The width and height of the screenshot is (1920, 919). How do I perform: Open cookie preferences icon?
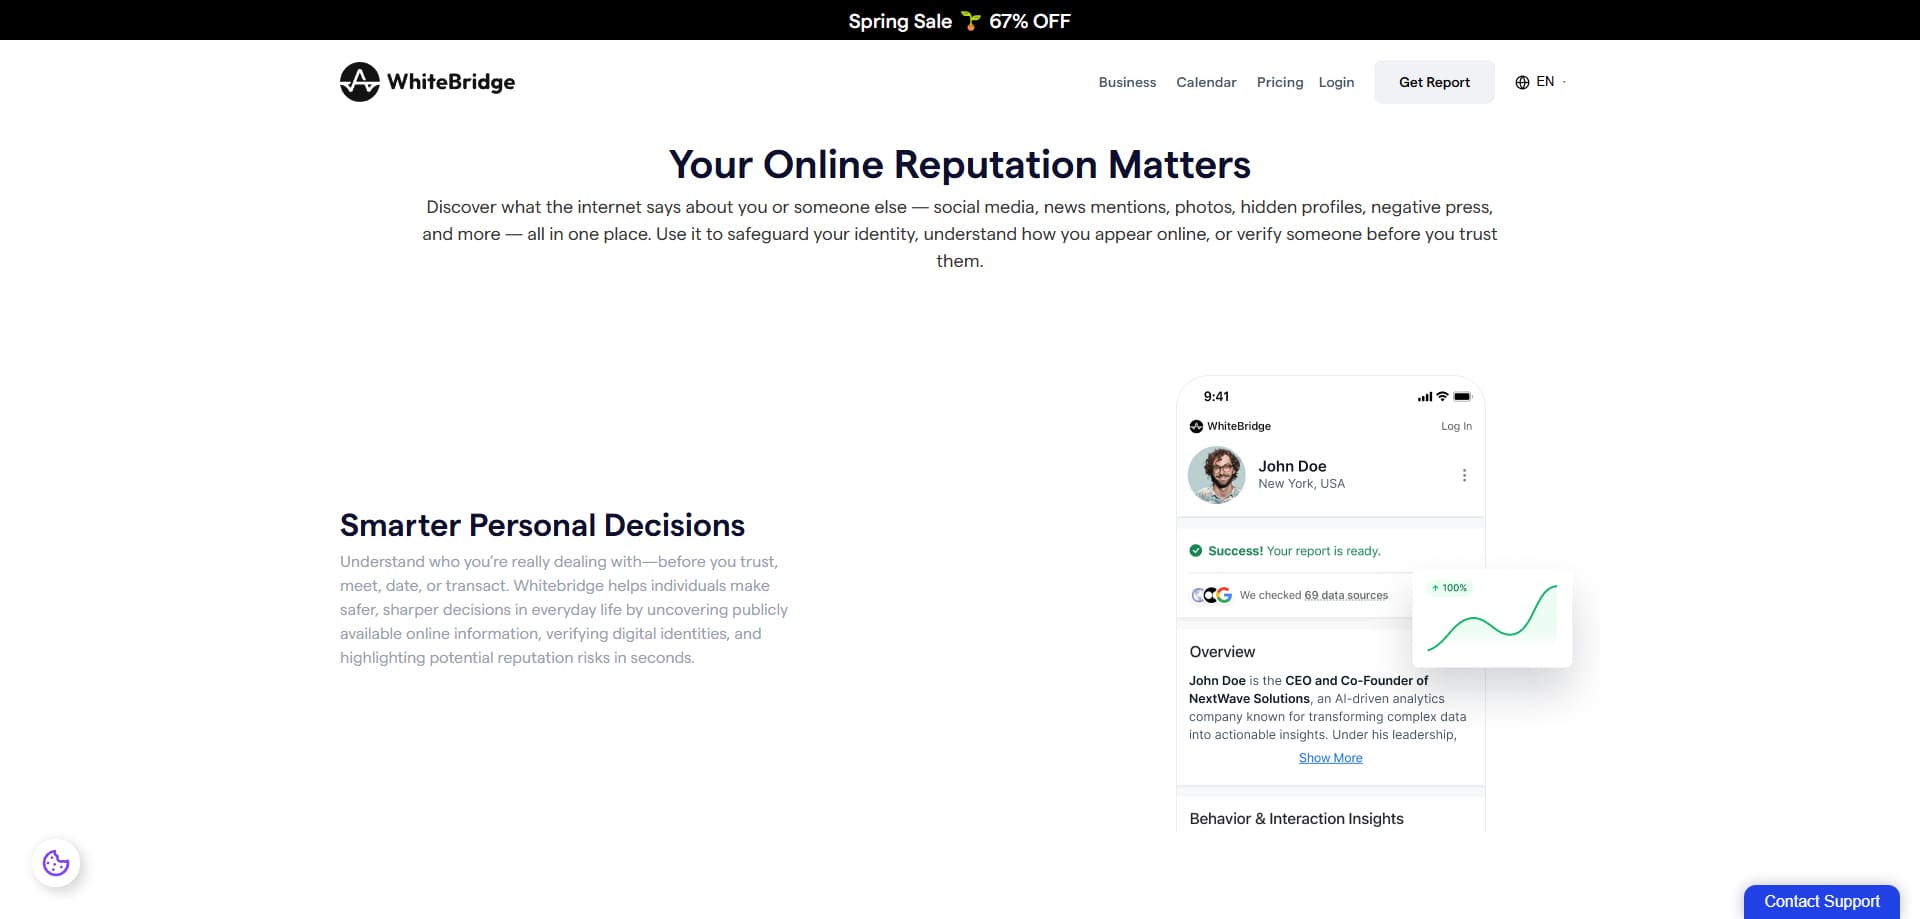56,863
